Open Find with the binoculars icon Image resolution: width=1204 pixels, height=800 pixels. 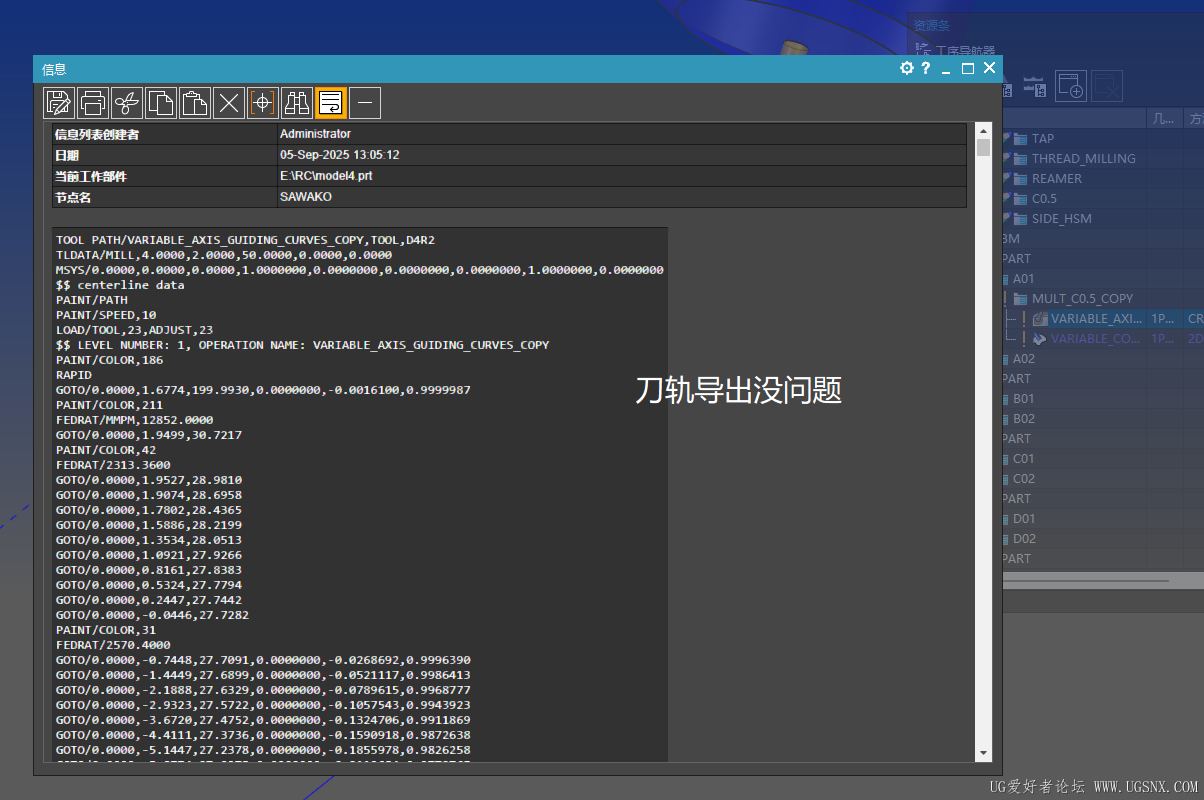point(297,102)
